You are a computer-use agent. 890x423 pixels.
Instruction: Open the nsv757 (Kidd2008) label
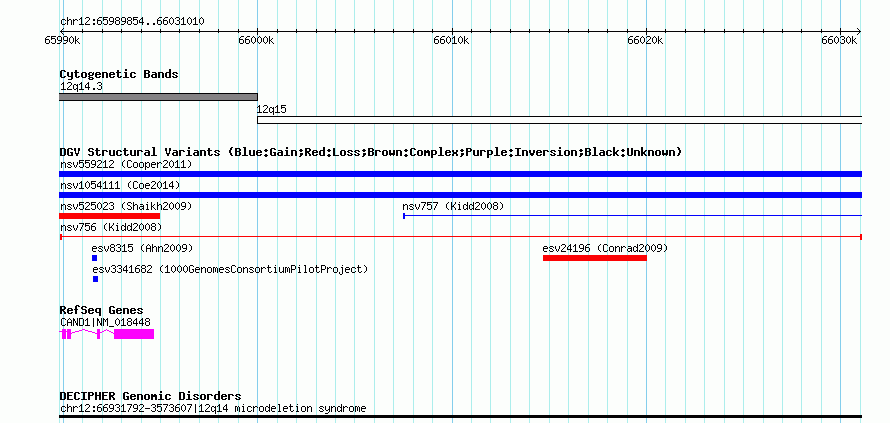pyautogui.click(x=453, y=206)
